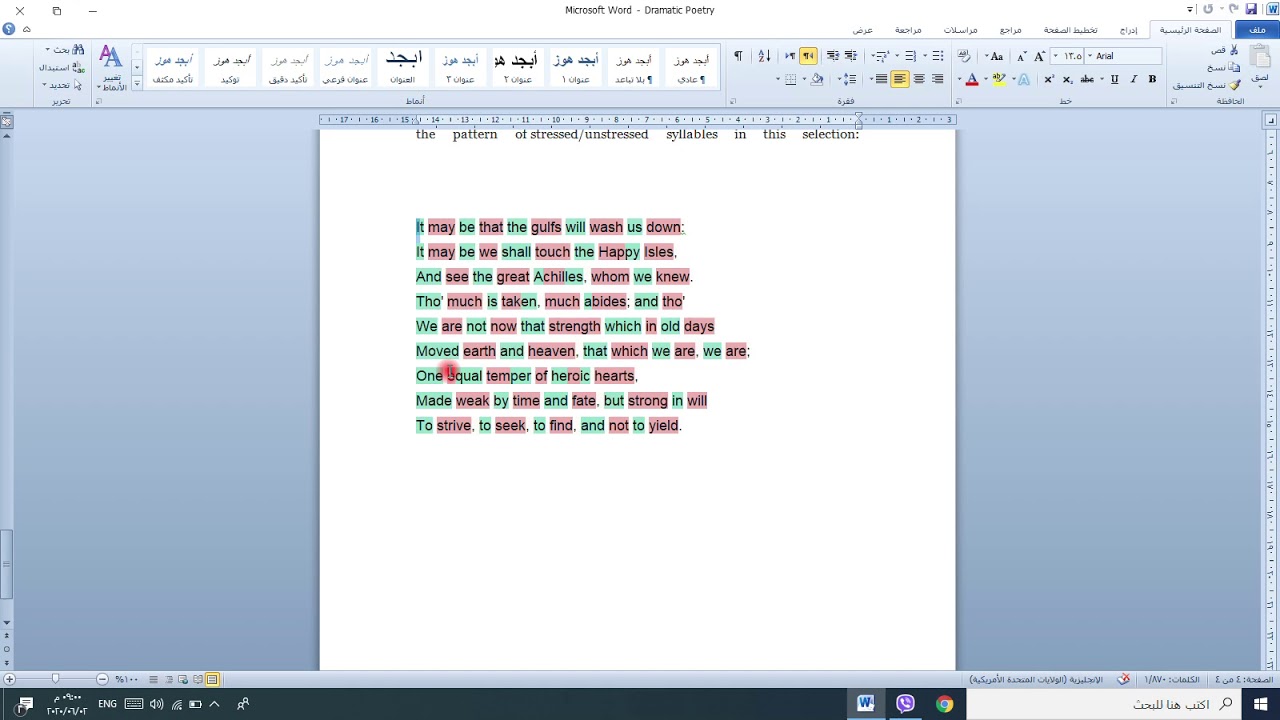
Task: Toggle align text right button
Action: pos(938,79)
